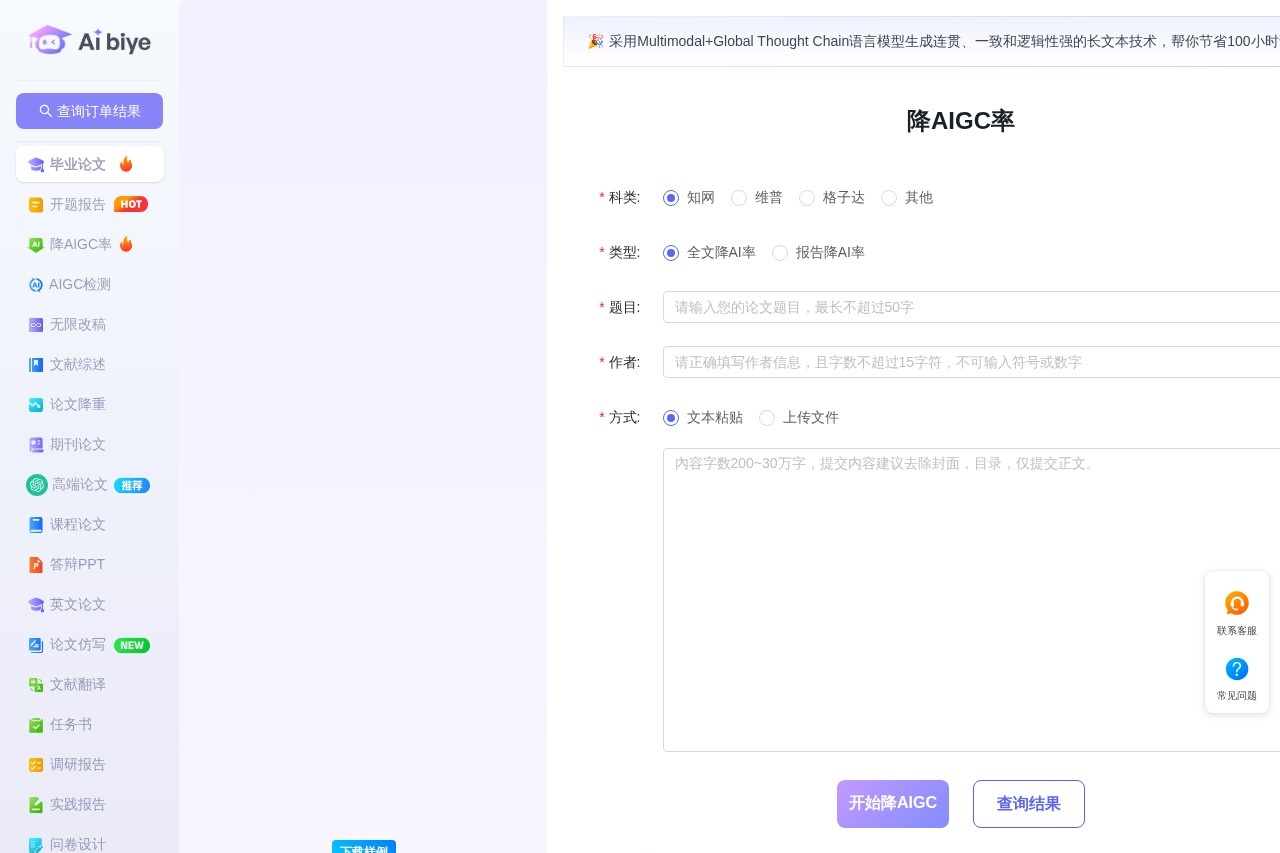
Task: Click the 查询订单结果 search button
Action: 89,111
